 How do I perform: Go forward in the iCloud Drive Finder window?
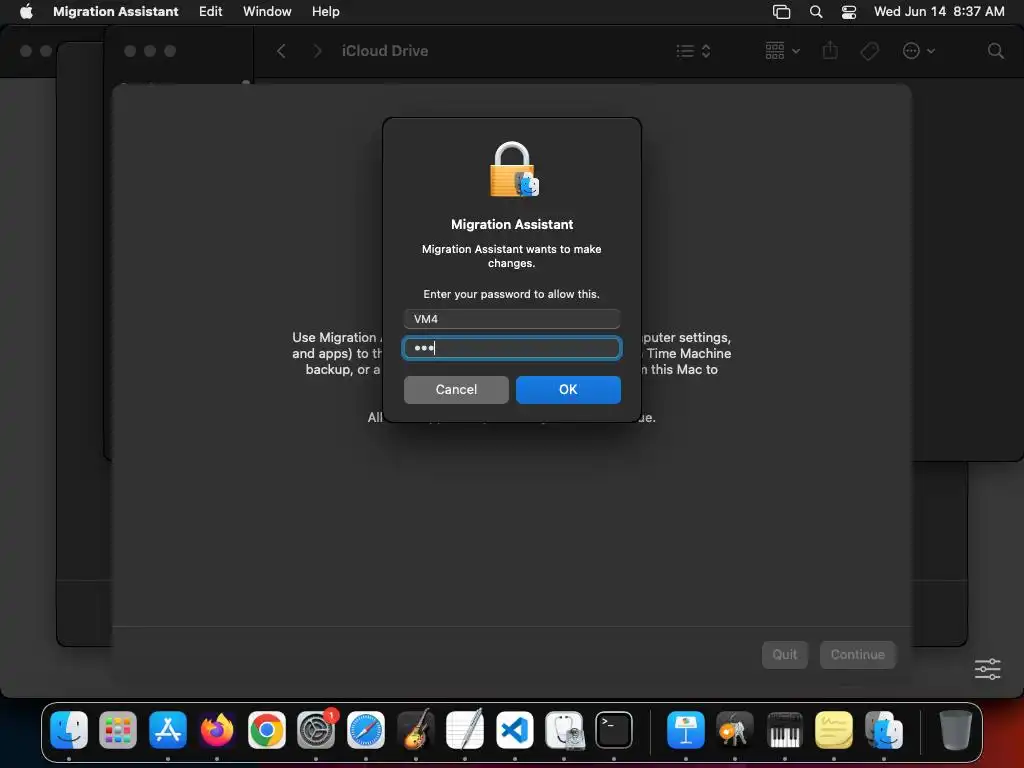pyautogui.click(x=317, y=51)
